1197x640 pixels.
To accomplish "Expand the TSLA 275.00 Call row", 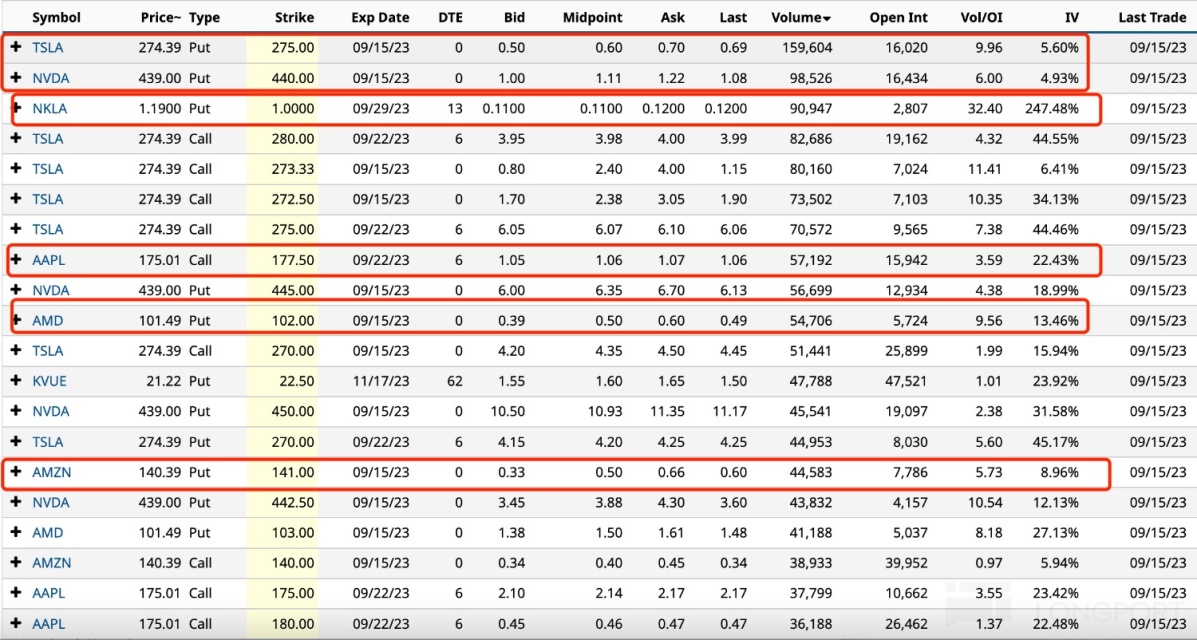I will click(16, 229).
